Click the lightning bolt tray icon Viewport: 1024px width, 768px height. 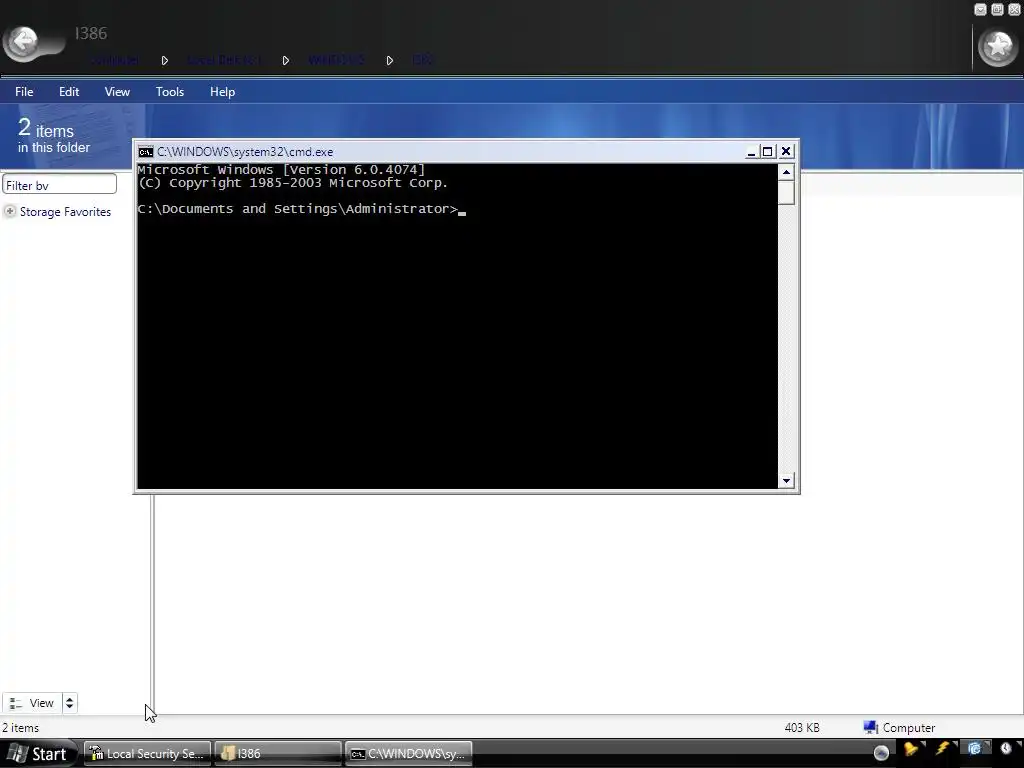(x=943, y=749)
